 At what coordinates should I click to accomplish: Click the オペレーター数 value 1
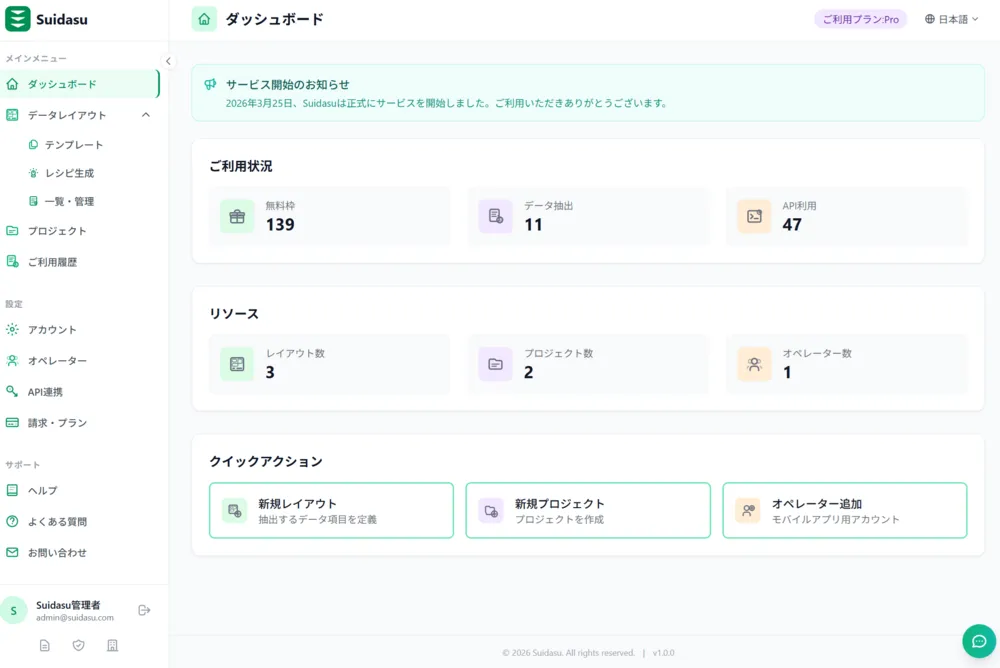787,373
